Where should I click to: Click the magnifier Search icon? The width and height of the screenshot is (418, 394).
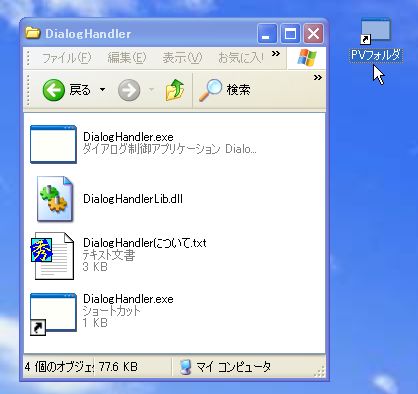click(210, 90)
